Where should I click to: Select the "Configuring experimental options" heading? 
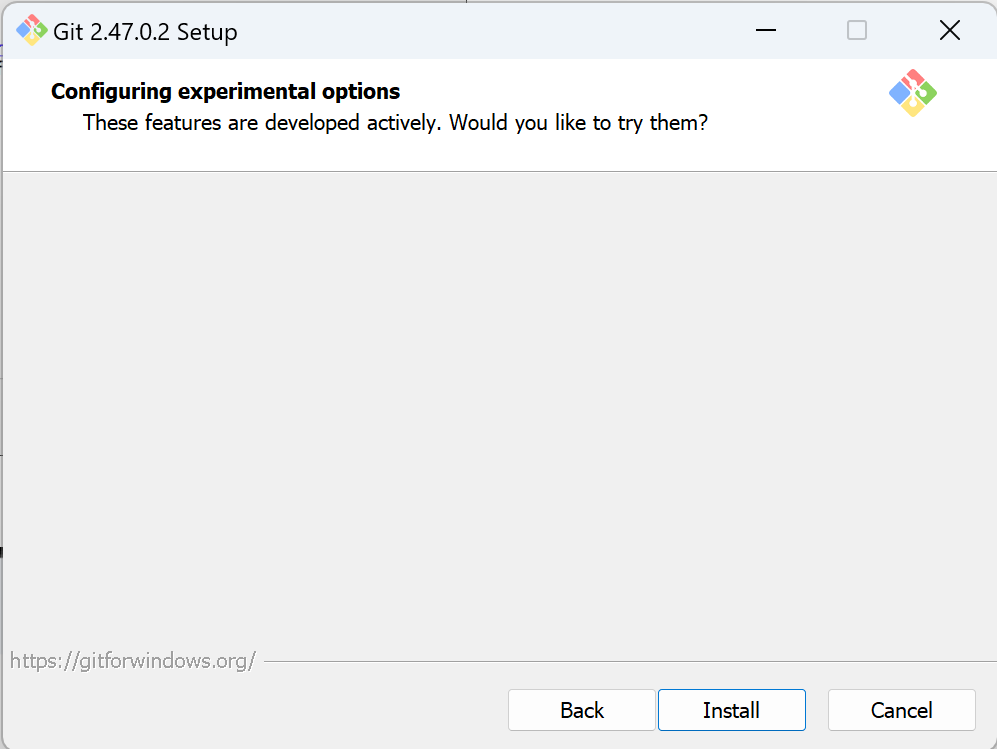pyautogui.click(x=225, y=92)
